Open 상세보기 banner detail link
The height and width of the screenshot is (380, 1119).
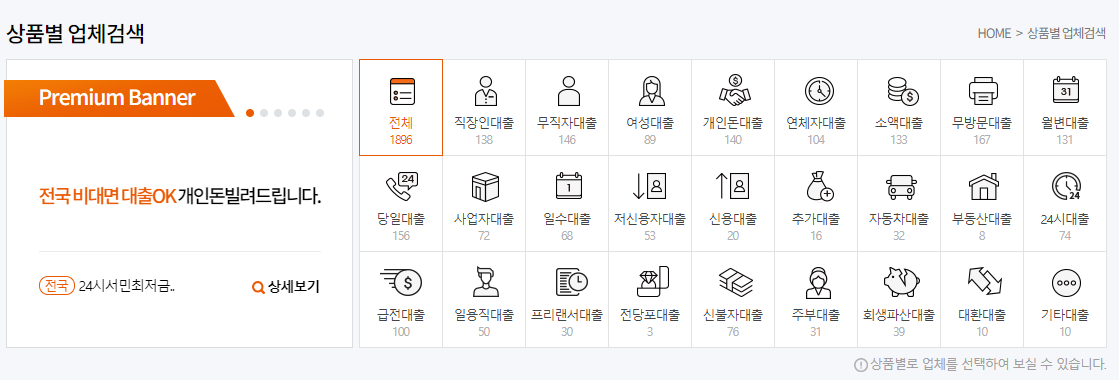coord(286,287)
